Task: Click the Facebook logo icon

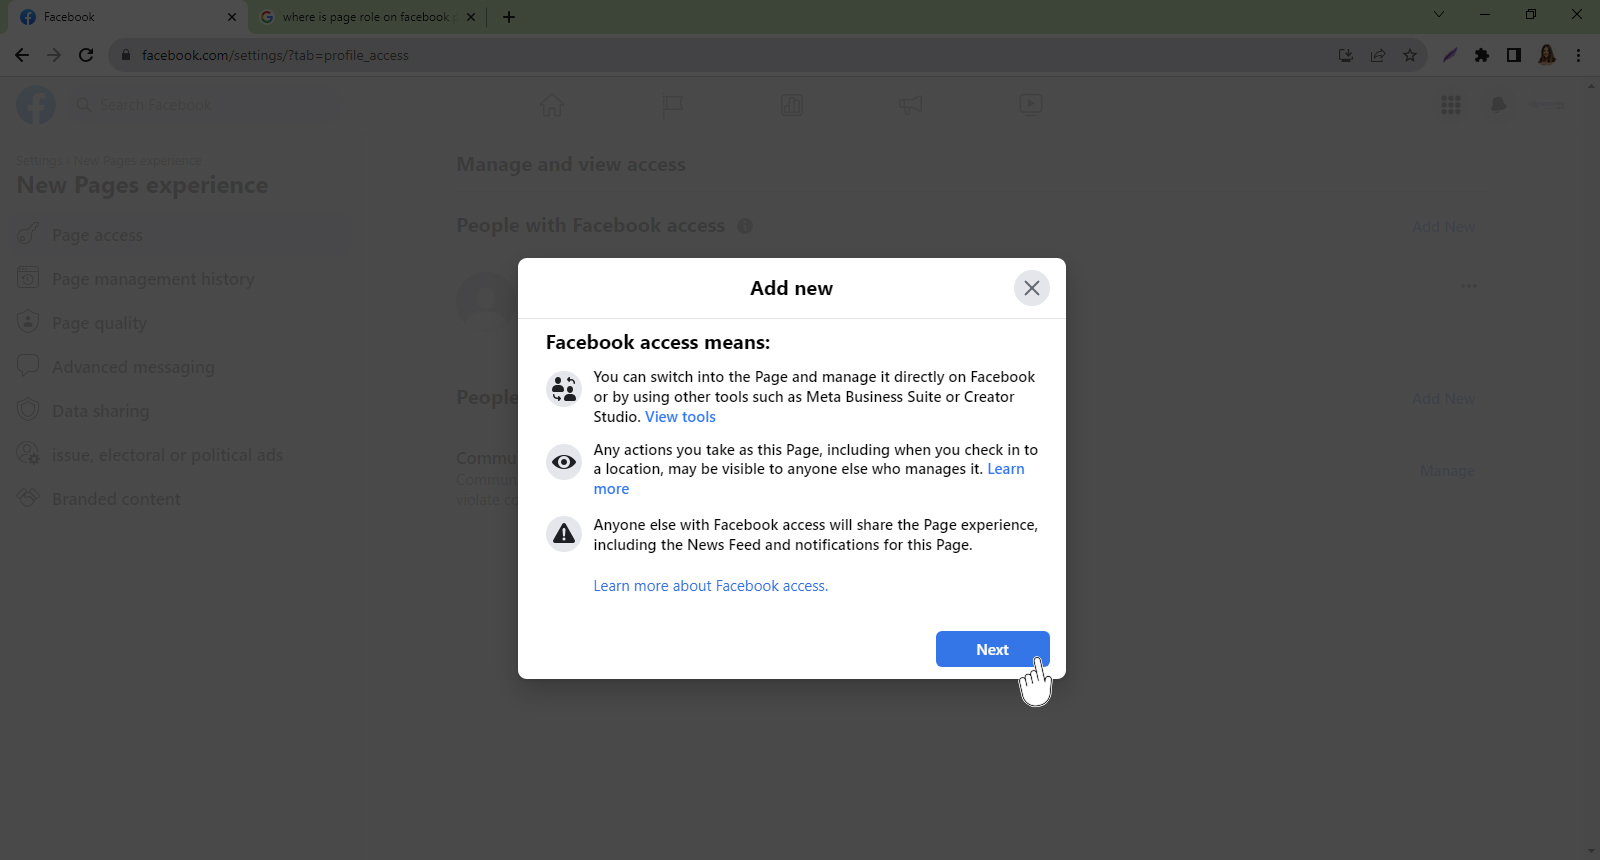Action: (36, 105)
